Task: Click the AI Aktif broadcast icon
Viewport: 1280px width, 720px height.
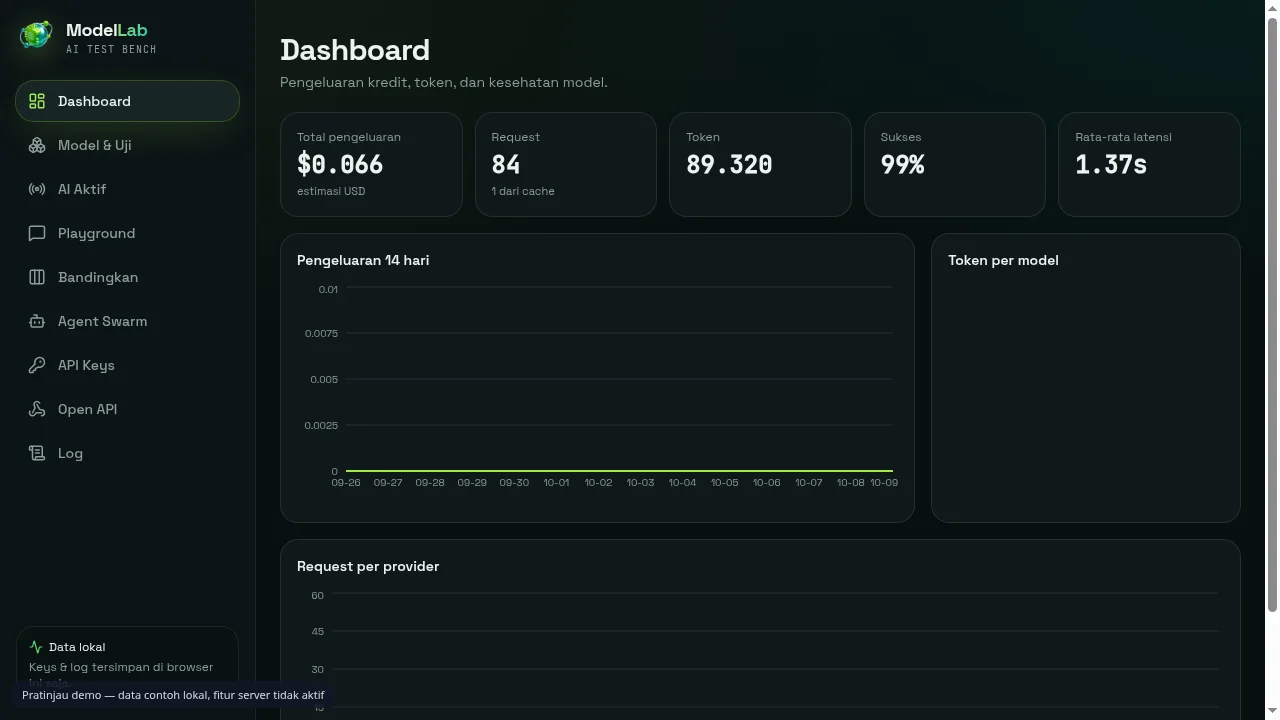Action: point(37,189)
